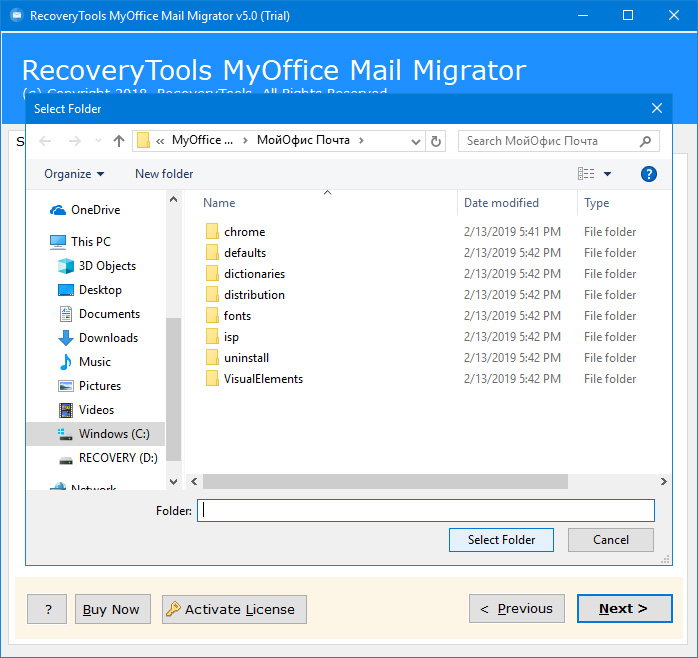Select OneDrive in the navigation pane
Viewport: 698px width, 658px height.
coord(85,210)
